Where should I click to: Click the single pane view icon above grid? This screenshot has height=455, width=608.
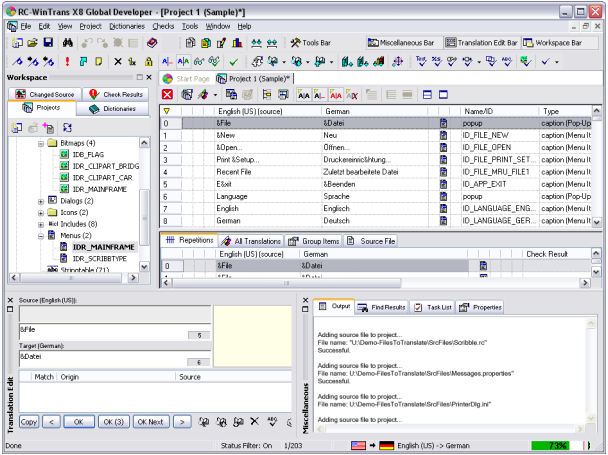[443, 94]
